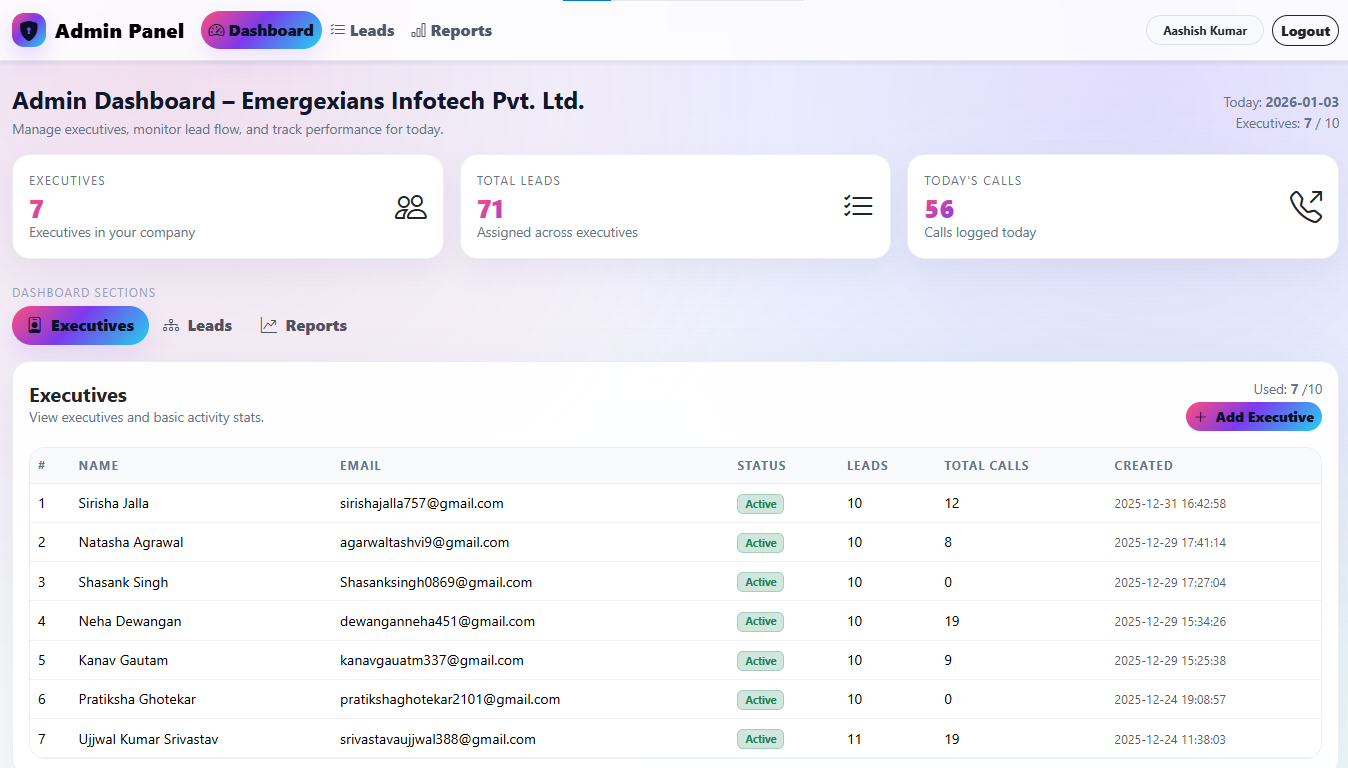Viewport: 1348px width, 768px height.
Task: Click the trend-line icon beside Reports section tab
Action: click(x=267, y=324)
